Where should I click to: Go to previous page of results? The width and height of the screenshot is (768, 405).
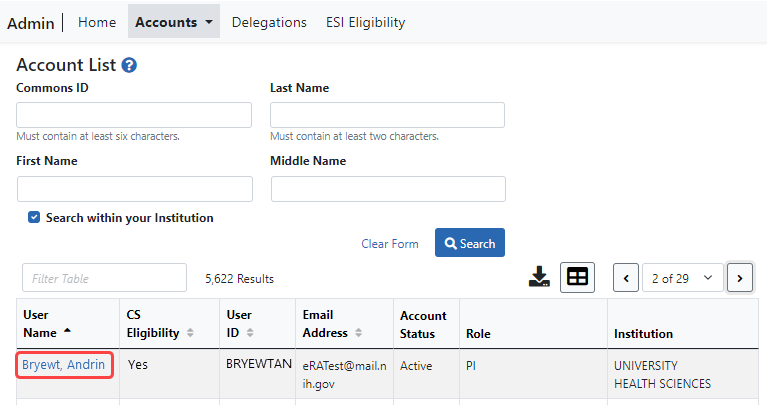pyautogui.click(x=626, y=278)
